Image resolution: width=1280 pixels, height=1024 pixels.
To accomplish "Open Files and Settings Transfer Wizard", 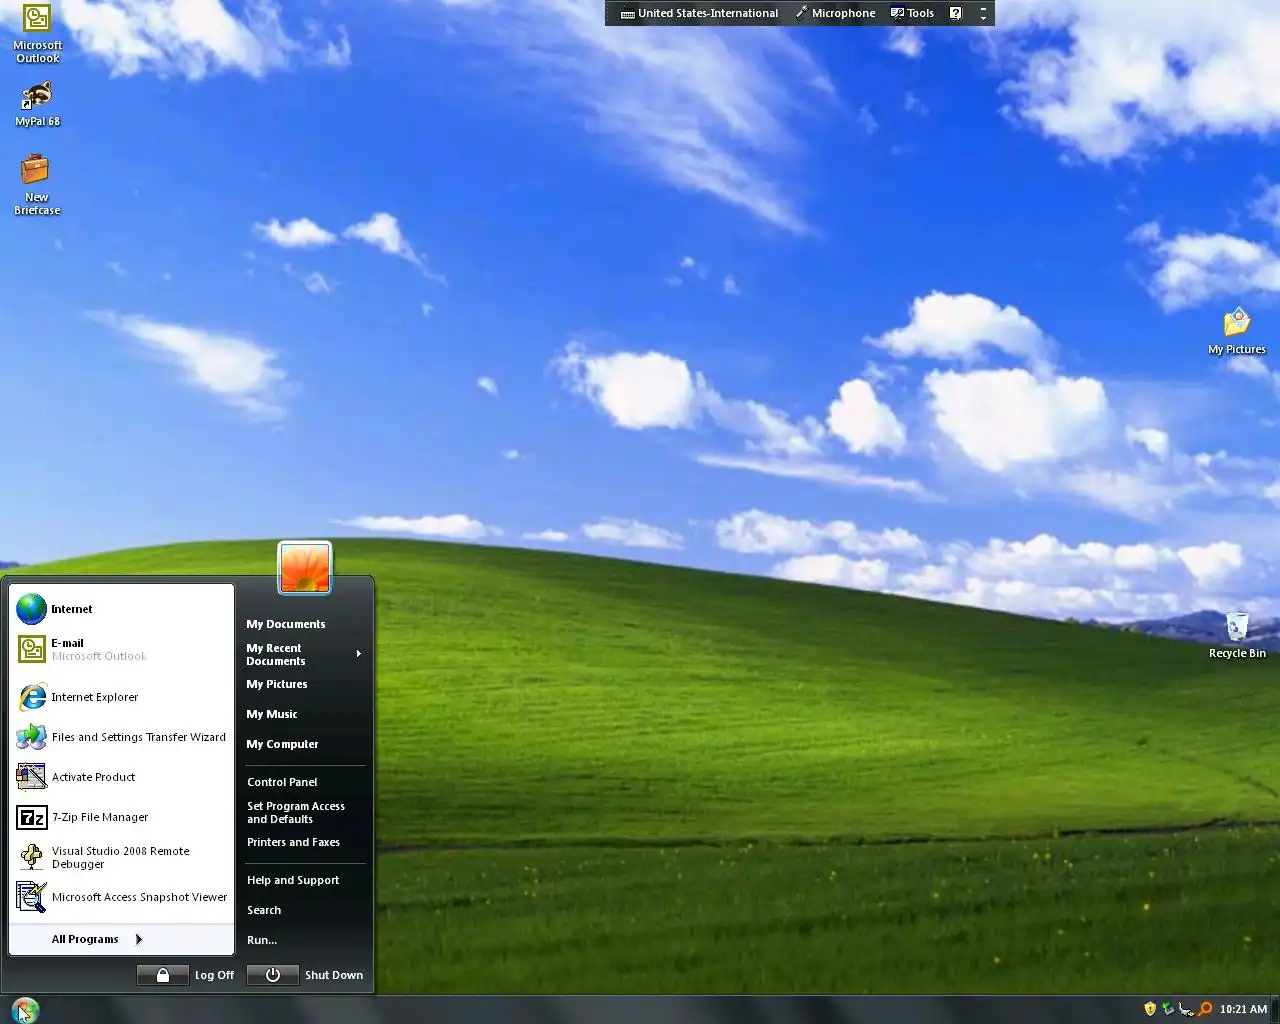I will pos(122,737).
